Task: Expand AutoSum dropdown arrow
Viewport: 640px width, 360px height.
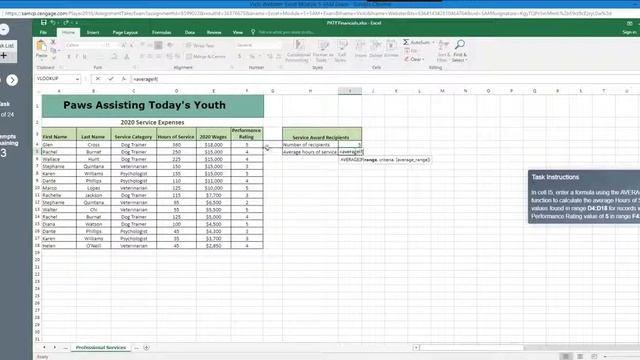Action: [433, 42]
